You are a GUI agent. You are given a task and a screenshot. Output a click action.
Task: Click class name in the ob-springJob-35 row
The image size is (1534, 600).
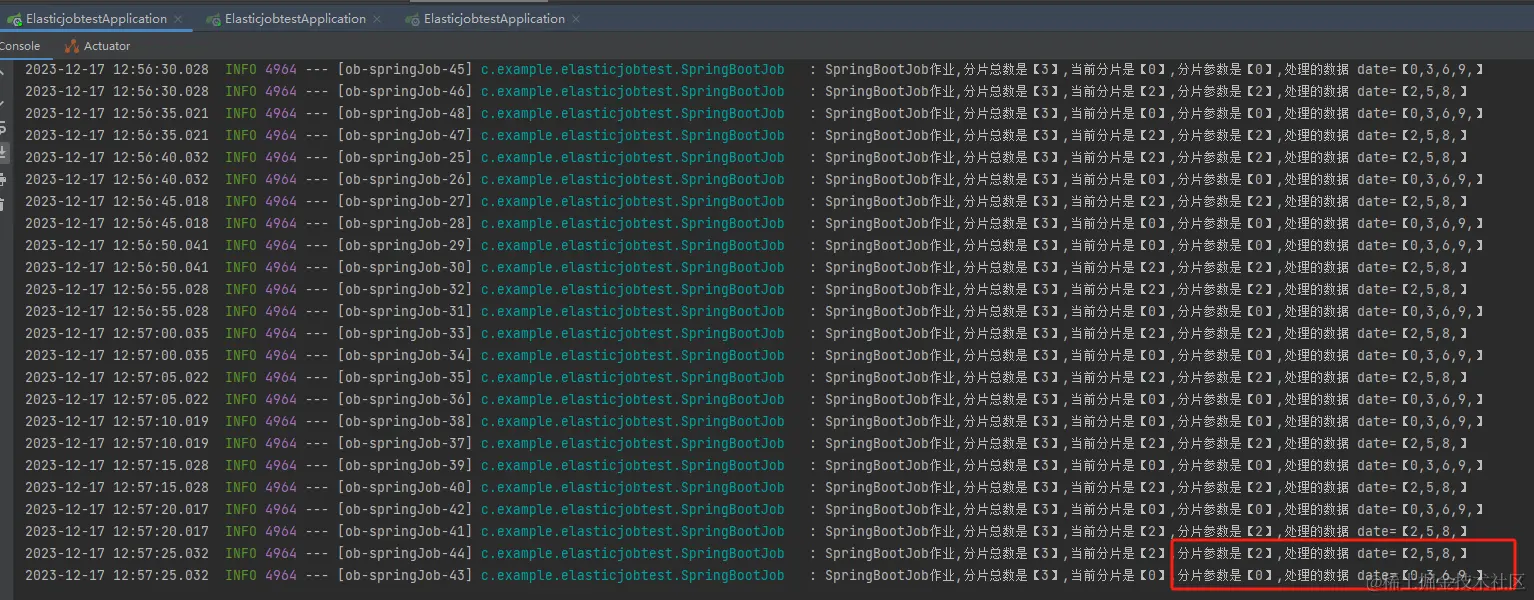coord(633,377)
